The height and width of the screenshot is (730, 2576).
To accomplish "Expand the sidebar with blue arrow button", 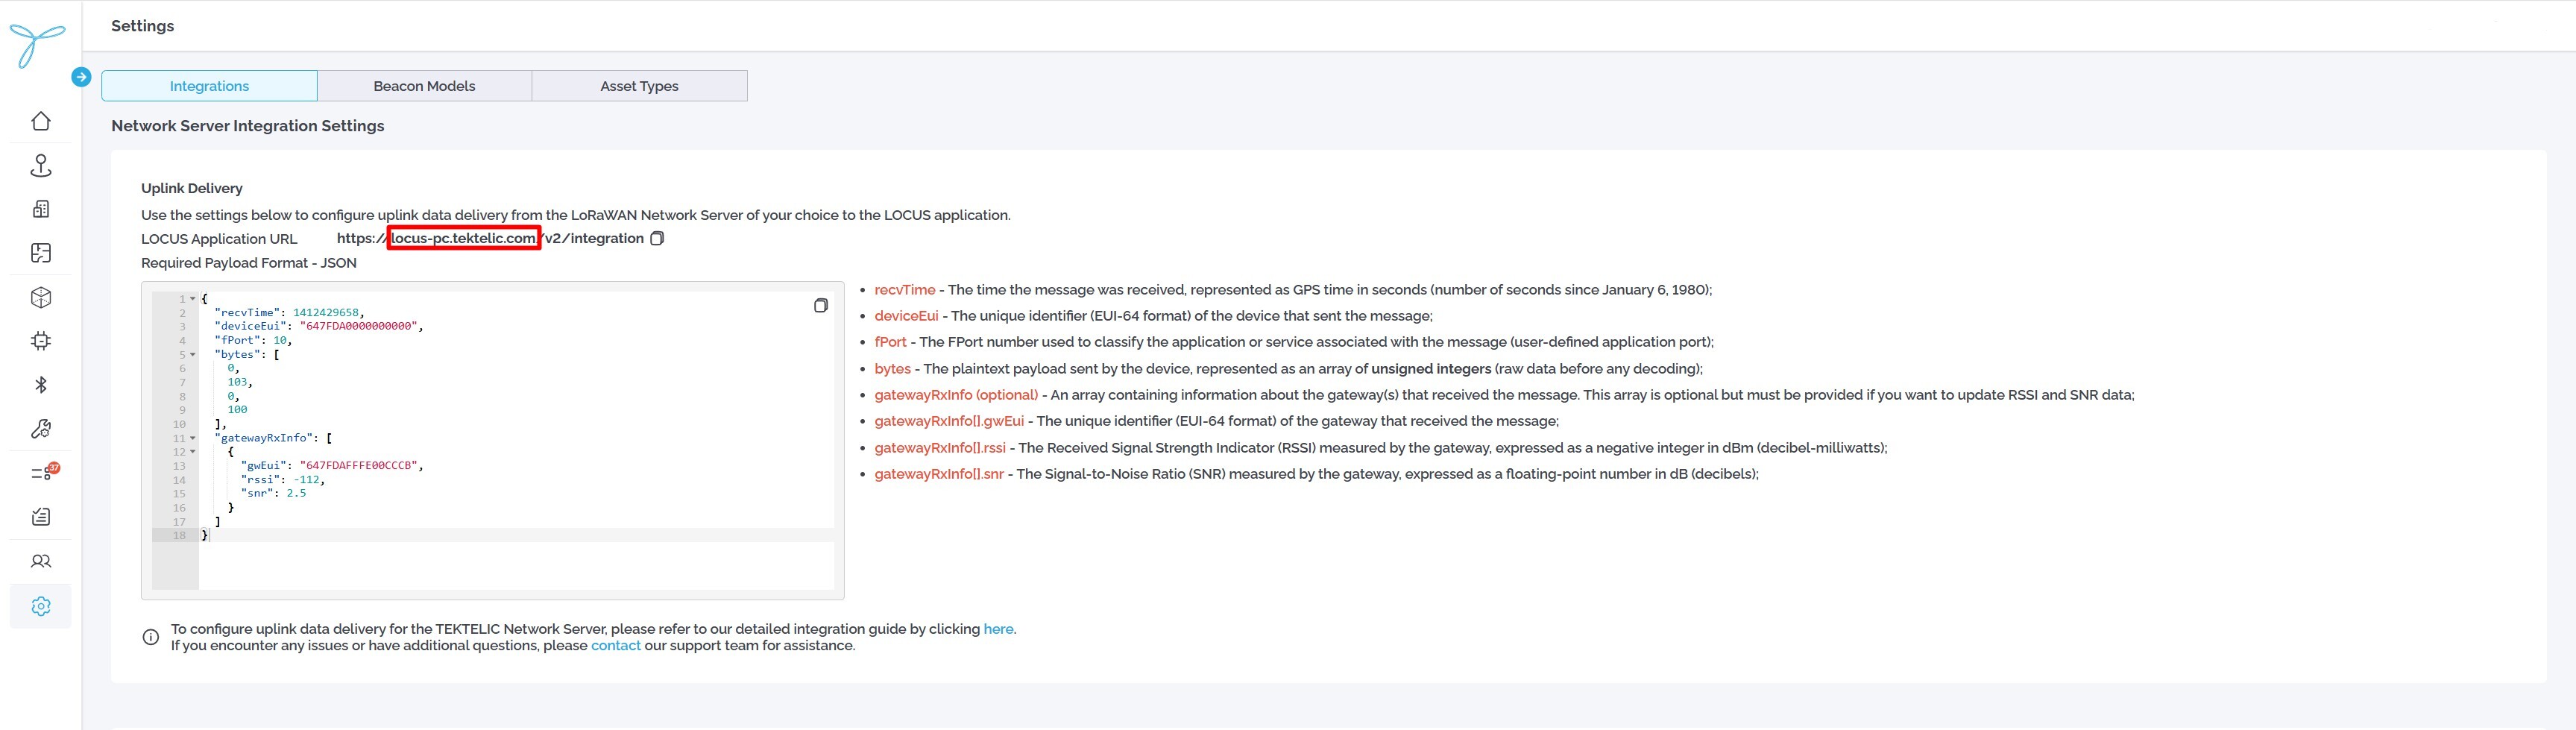I will pos(82,77).
